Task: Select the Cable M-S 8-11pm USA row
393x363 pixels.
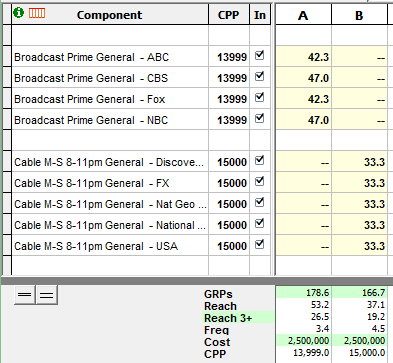Action: tap(110, 246)
